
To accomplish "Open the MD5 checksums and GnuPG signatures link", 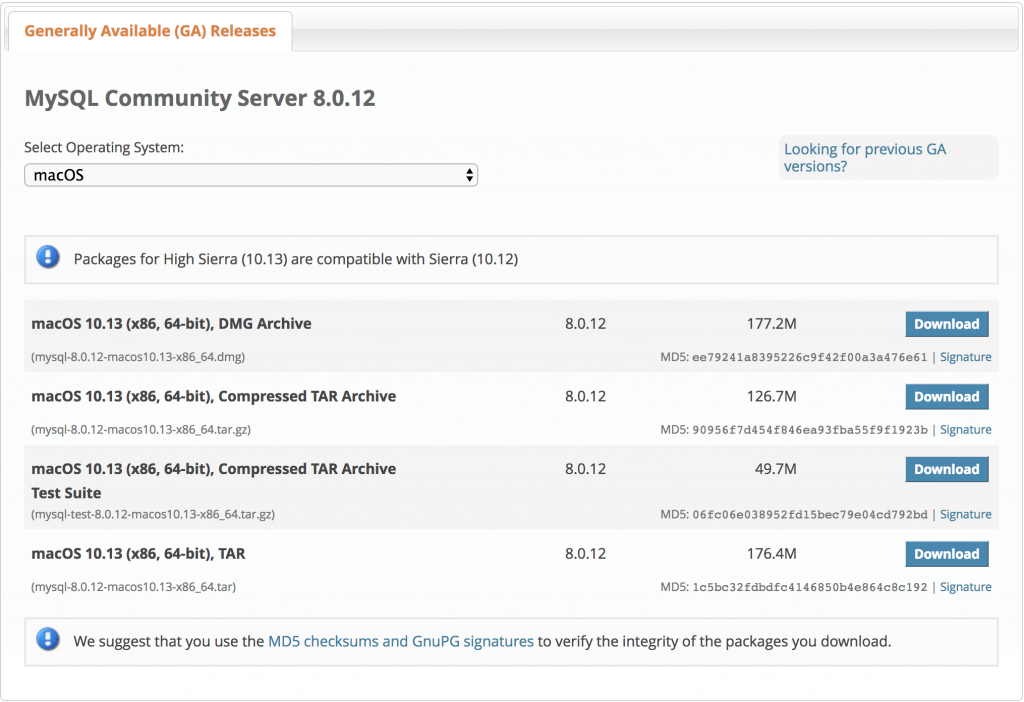I will 401,641.
